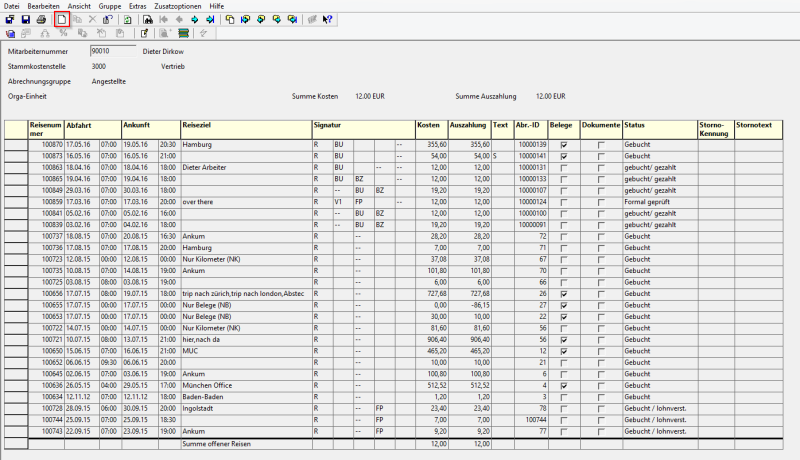Open the Hilfe menu
This screenshot has height=460, width=800.
coord(216,6)
